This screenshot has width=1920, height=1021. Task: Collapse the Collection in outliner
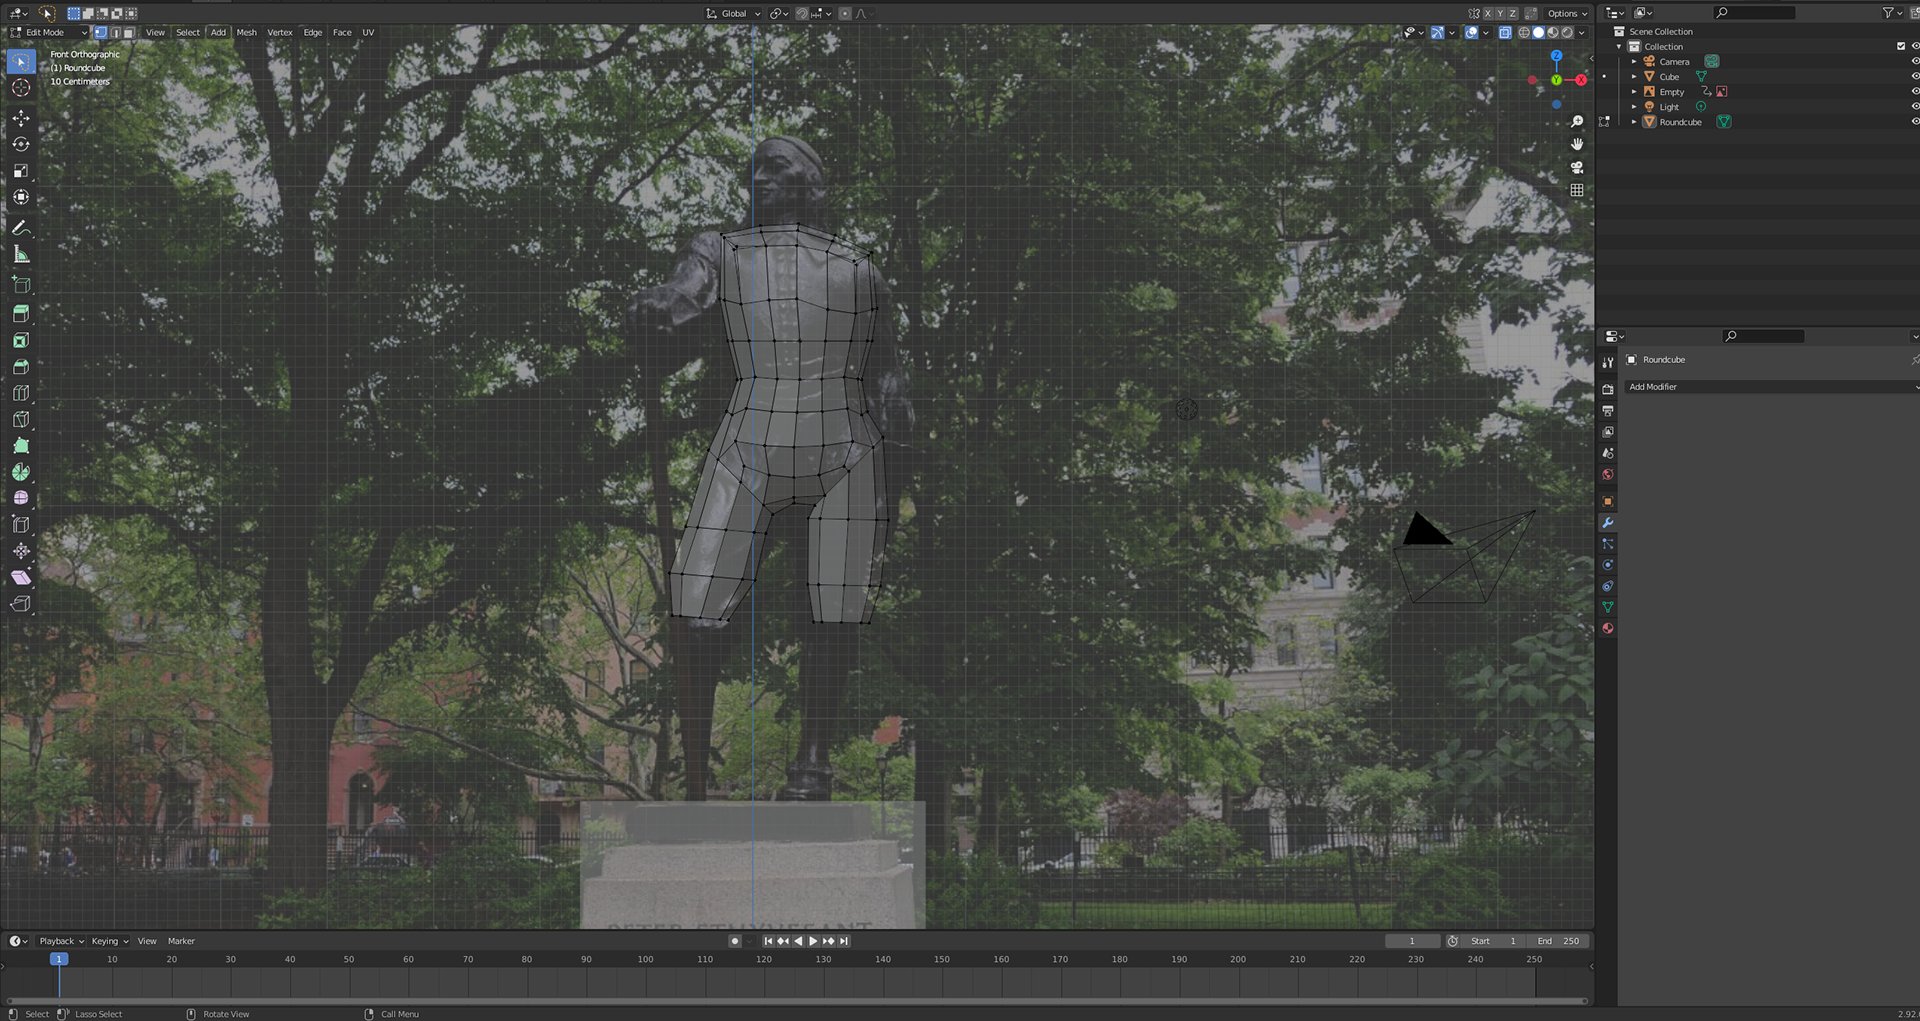(1620, 46)
